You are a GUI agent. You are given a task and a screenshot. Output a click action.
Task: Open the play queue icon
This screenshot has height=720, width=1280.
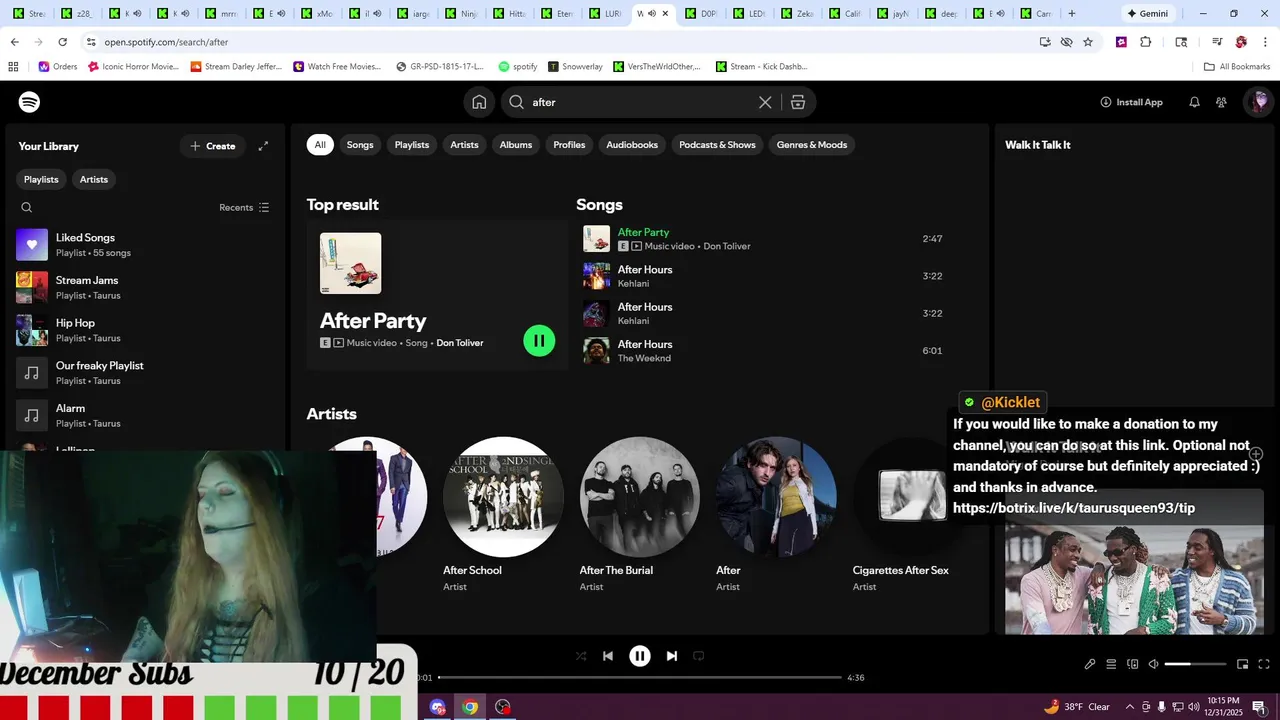(x=1111, y=664)
